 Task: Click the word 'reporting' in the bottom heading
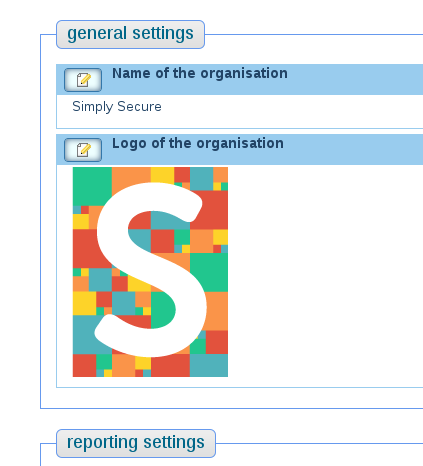(x=102, y=443)
